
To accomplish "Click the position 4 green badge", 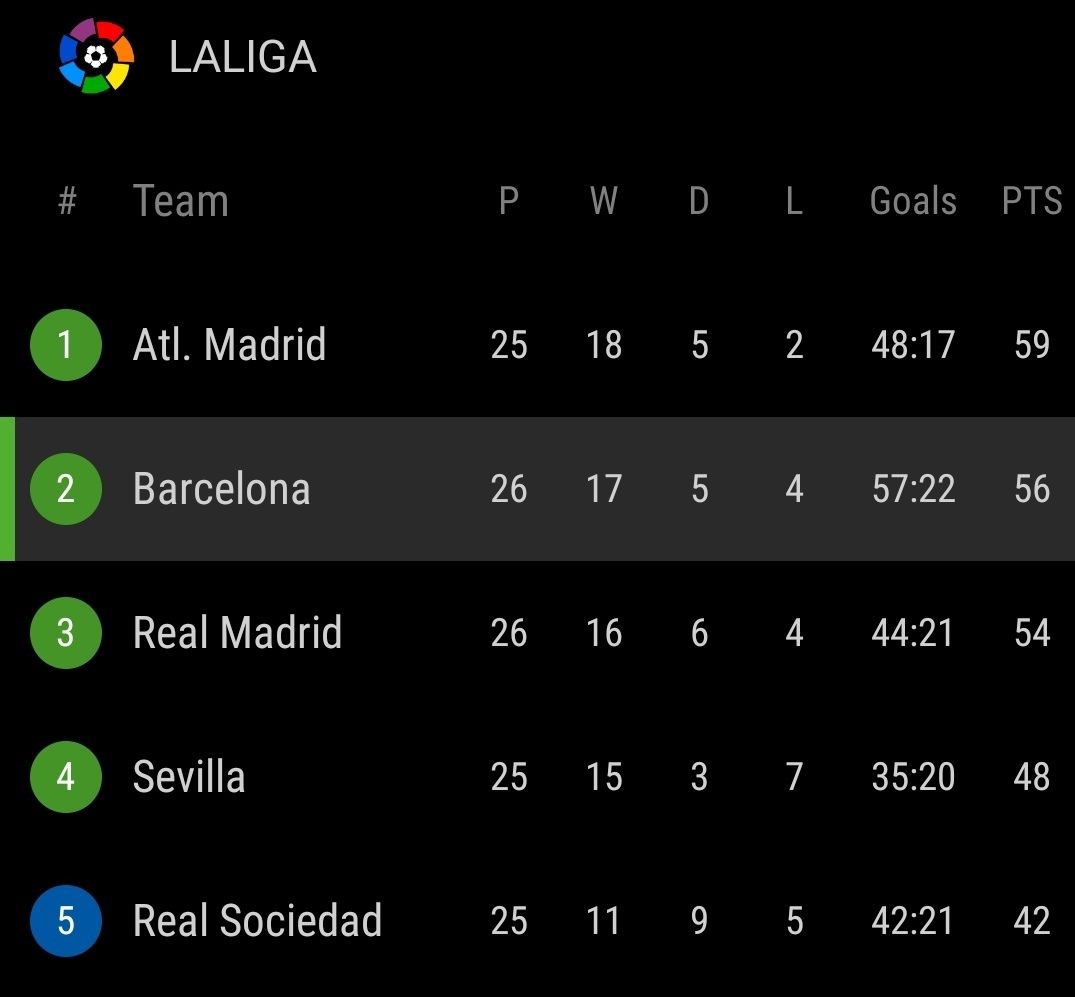I will [66, 777].
